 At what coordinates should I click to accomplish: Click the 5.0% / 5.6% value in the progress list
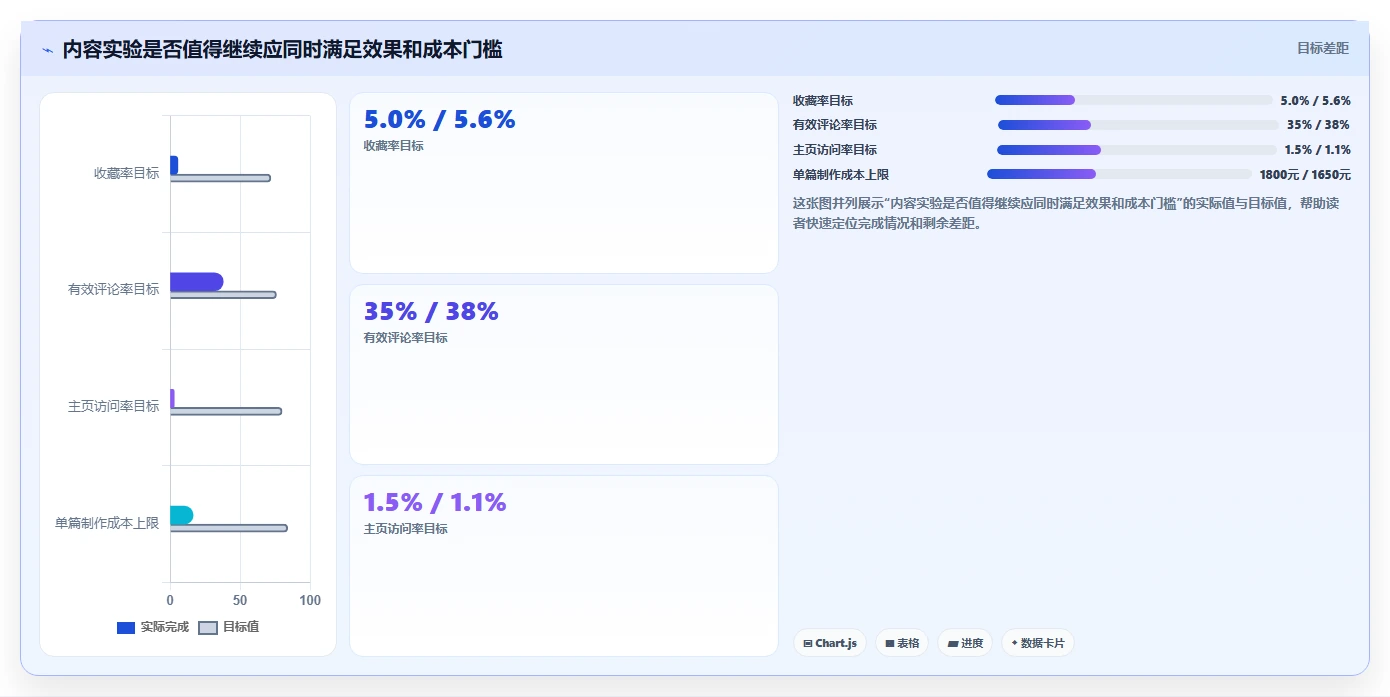pyautogui.click(x=1316, y=101)
